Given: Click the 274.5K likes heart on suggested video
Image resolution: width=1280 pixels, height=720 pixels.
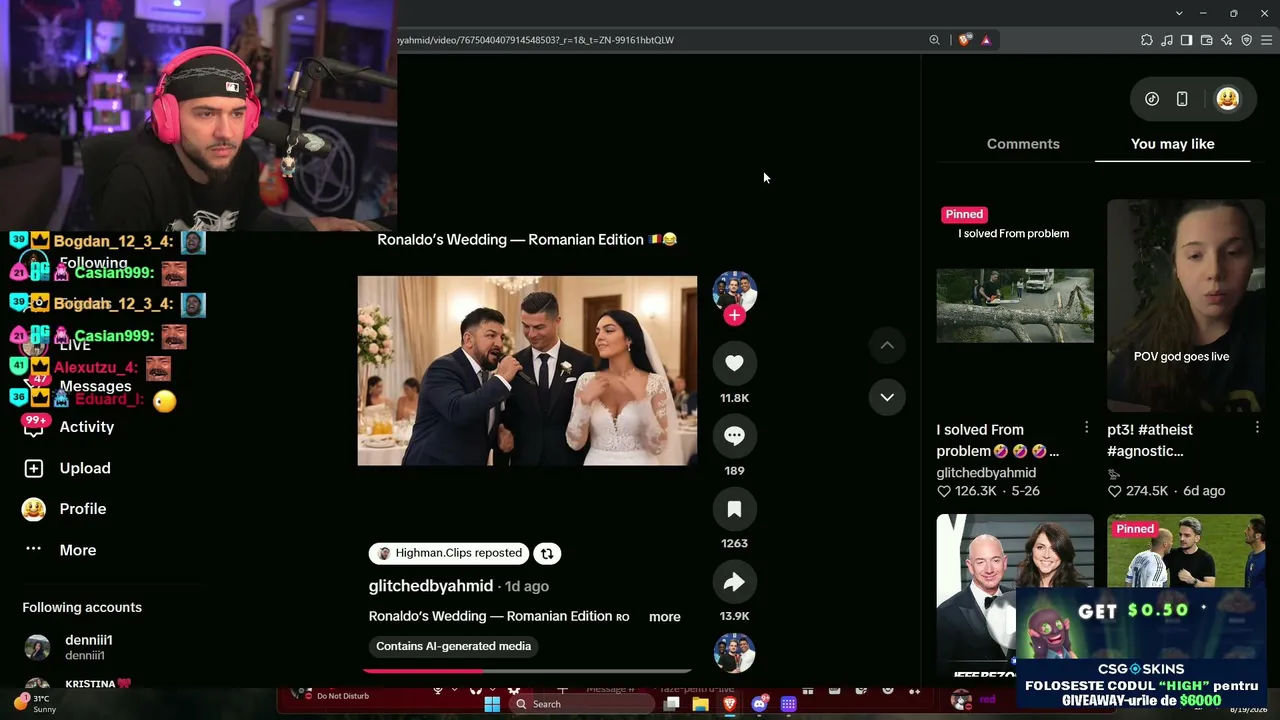Looking at the screenshot, I should [x=1115, y=491].
